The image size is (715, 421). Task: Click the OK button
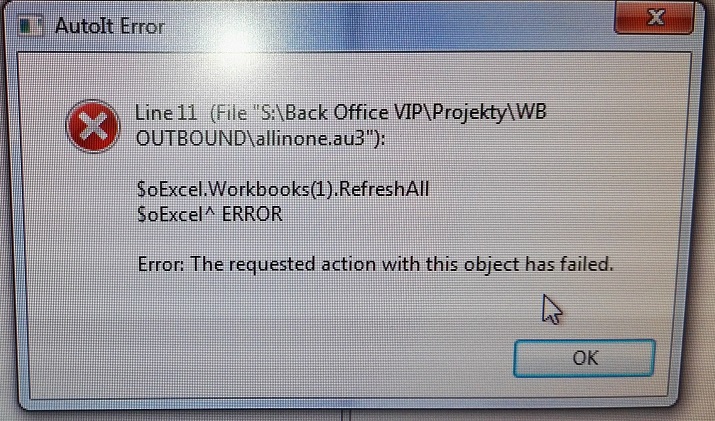pos(584,358)
